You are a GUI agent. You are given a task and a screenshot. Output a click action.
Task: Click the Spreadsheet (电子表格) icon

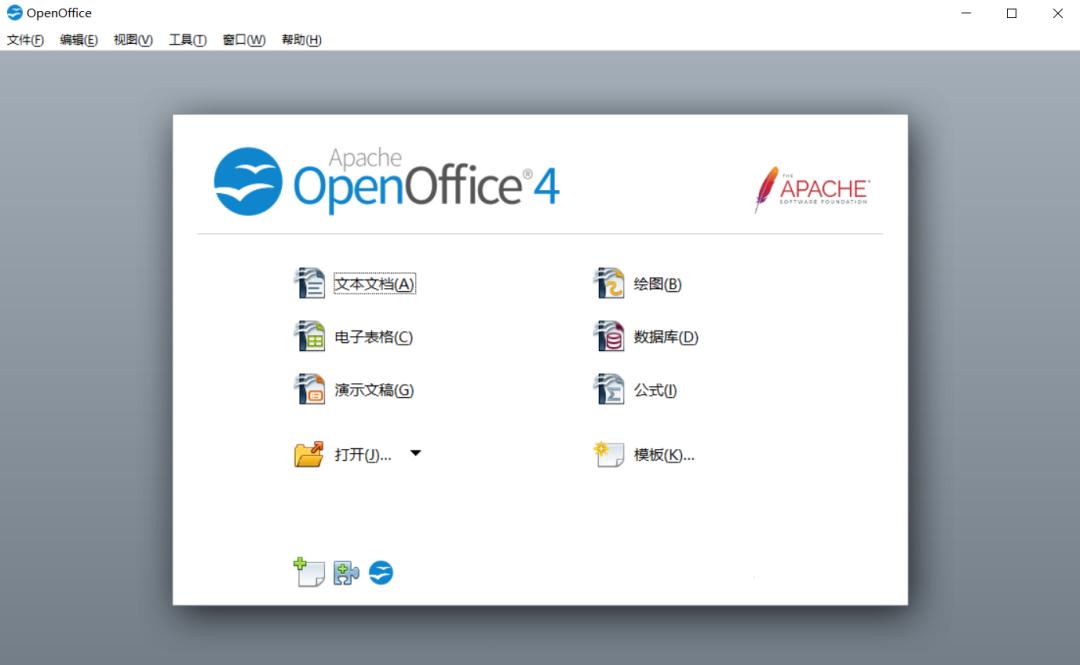tap(309, 336)
